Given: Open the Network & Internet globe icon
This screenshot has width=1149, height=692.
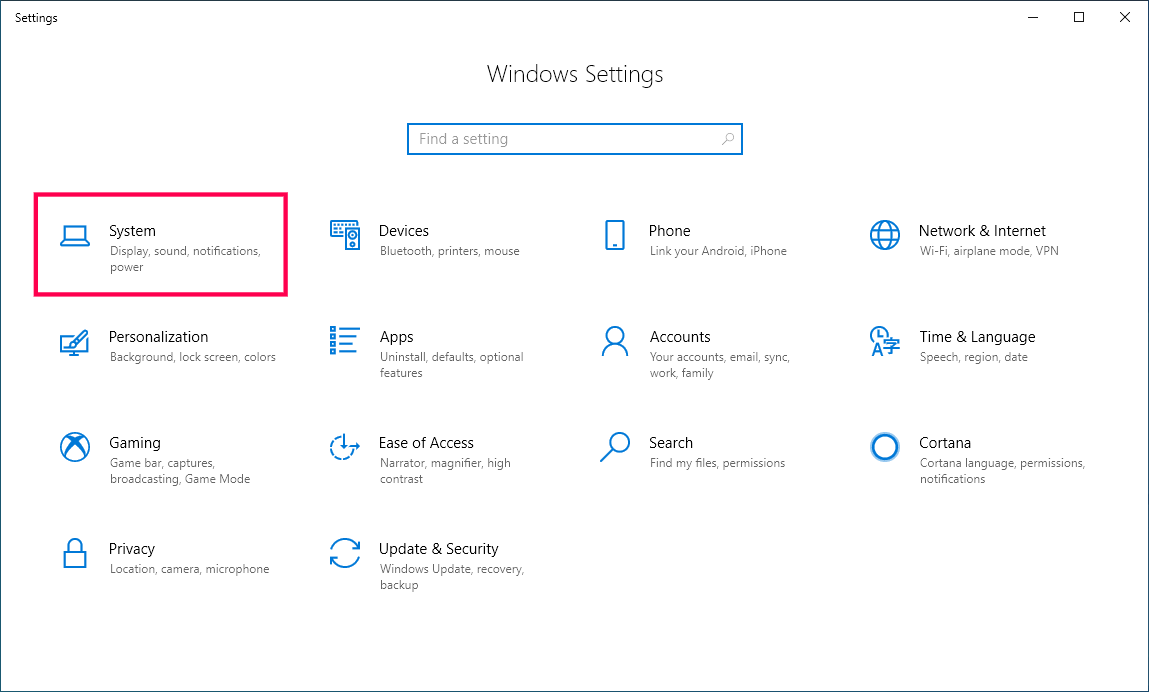Looking at the screenshot, I should (x=884, y=235).
